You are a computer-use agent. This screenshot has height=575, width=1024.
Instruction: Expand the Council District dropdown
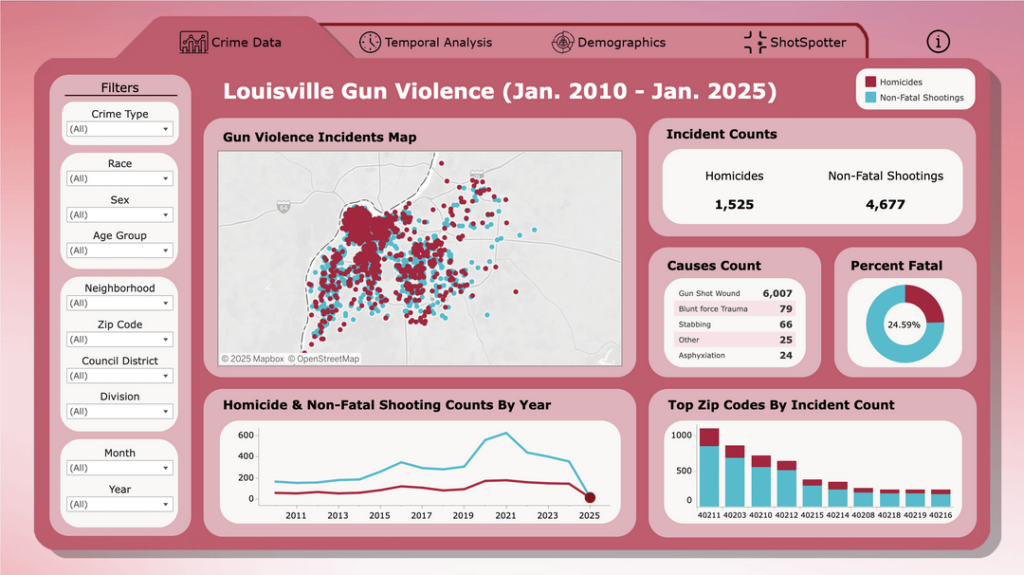coord(120,376)
